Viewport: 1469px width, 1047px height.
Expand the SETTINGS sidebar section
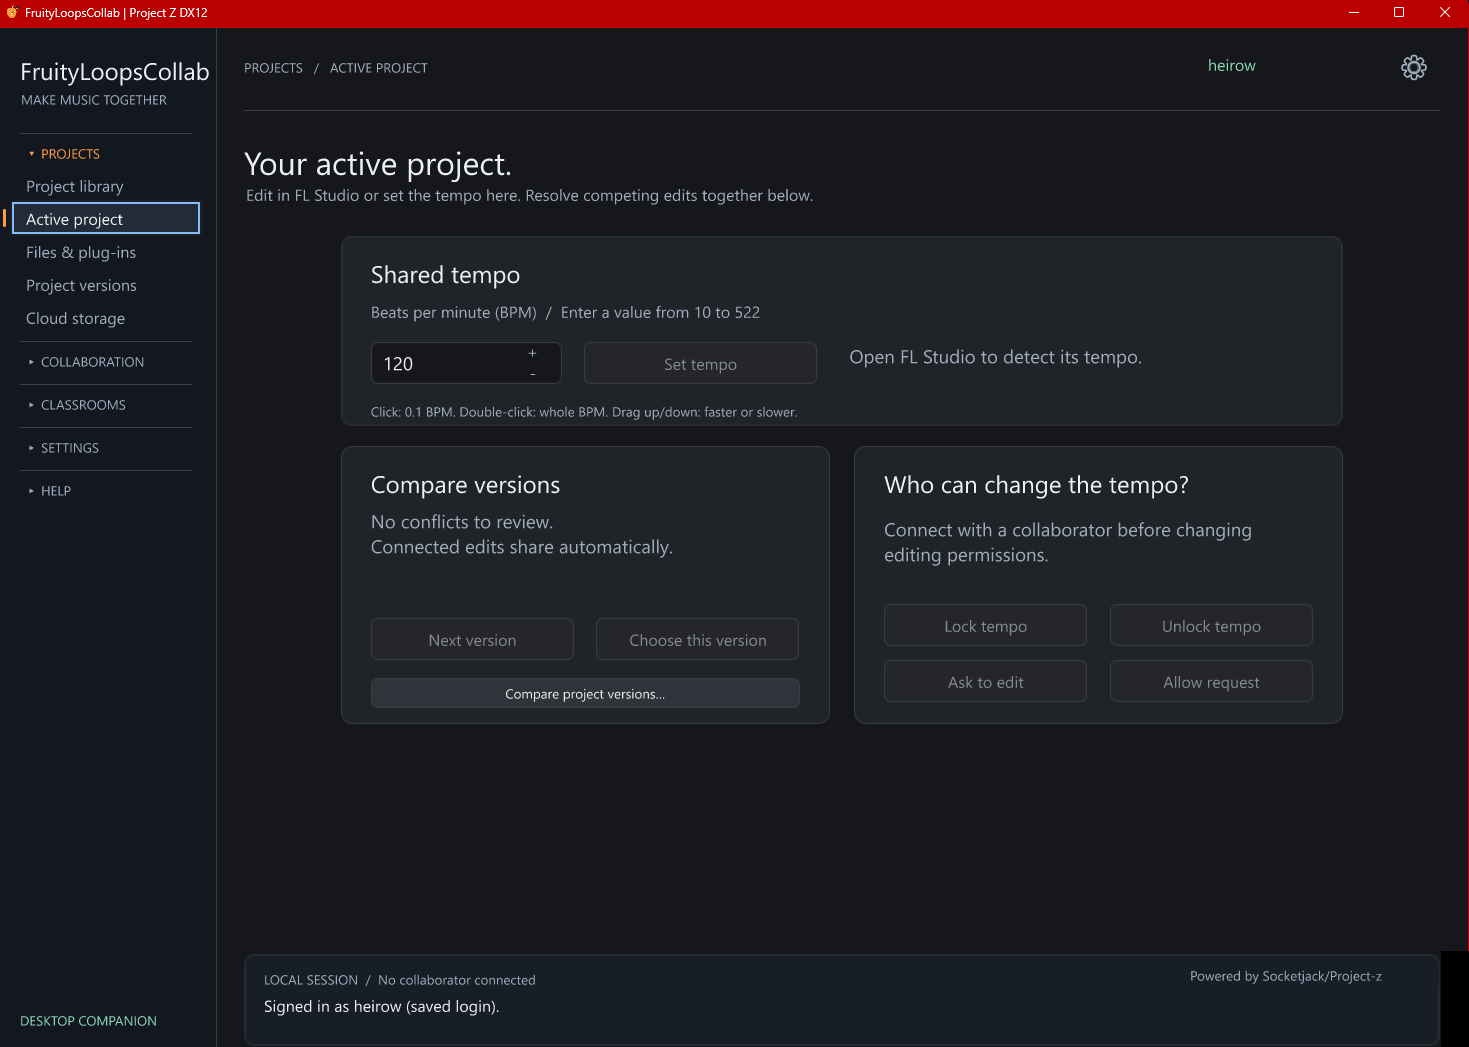tap(63, 448)
